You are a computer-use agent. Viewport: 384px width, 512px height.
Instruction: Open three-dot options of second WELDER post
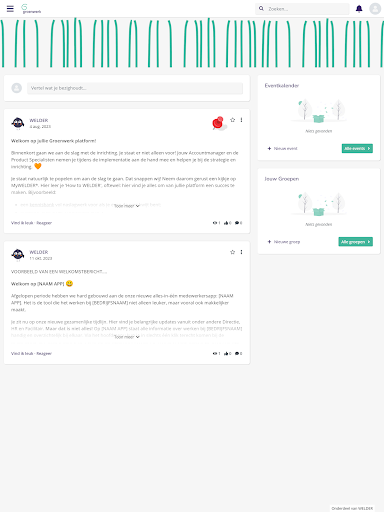[241, 252]
